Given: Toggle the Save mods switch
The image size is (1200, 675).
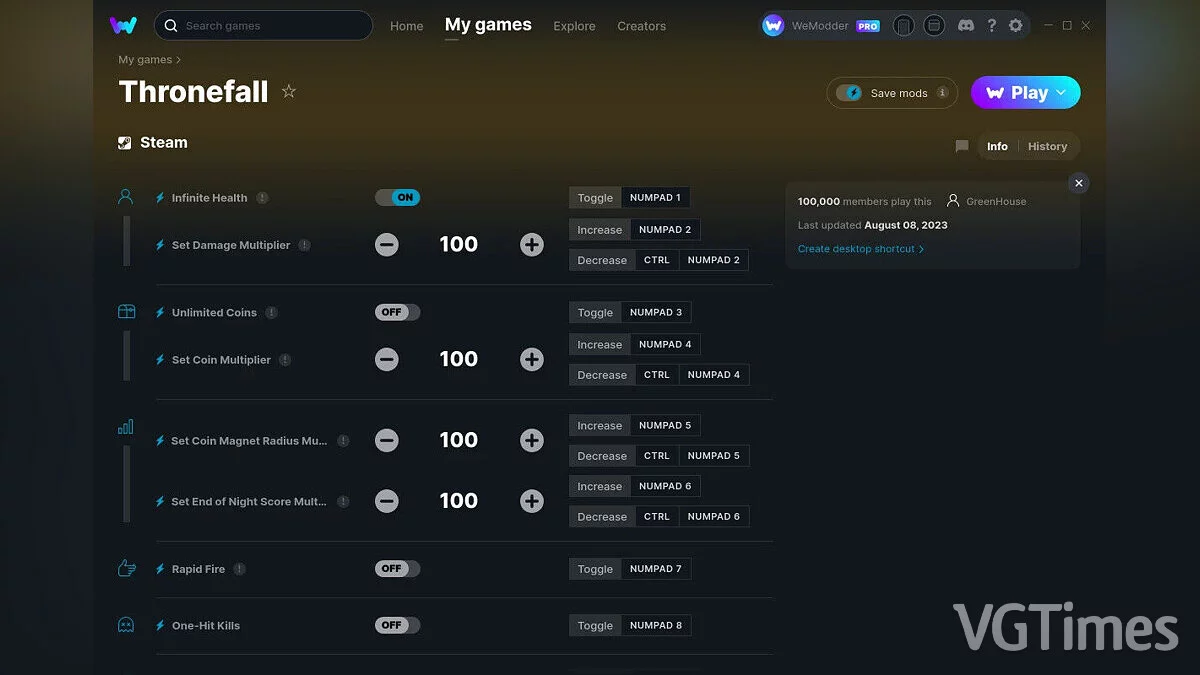Looking at the screenshot, I should point(849,93).
